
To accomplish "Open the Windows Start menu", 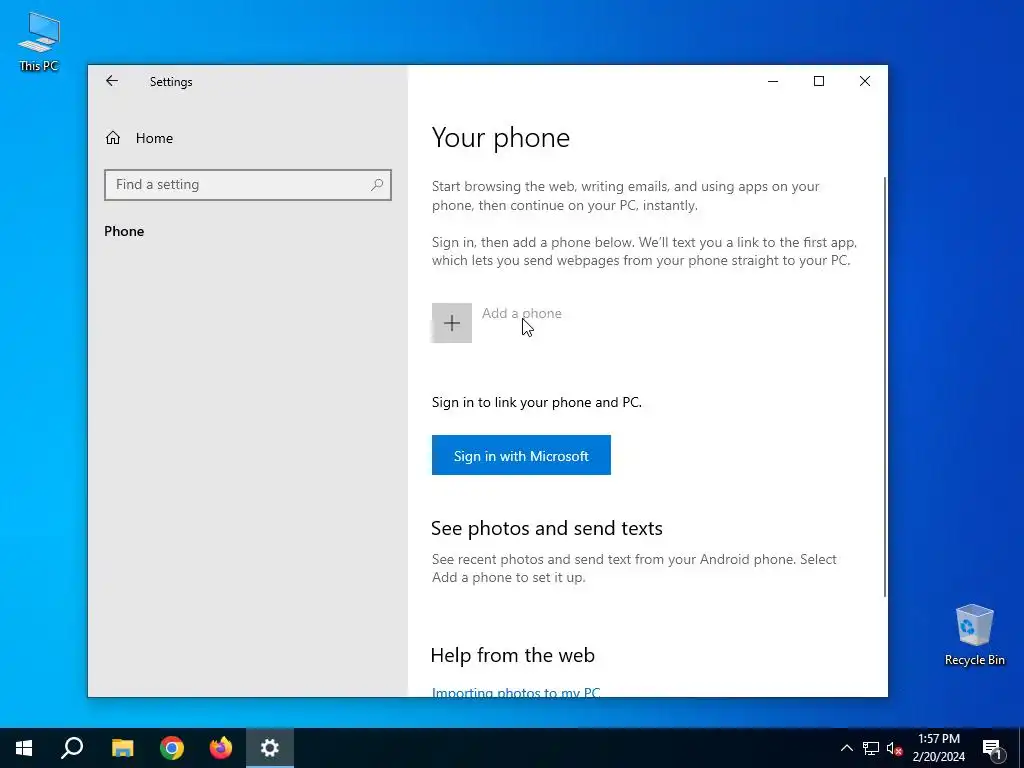I will pos(24,748).
